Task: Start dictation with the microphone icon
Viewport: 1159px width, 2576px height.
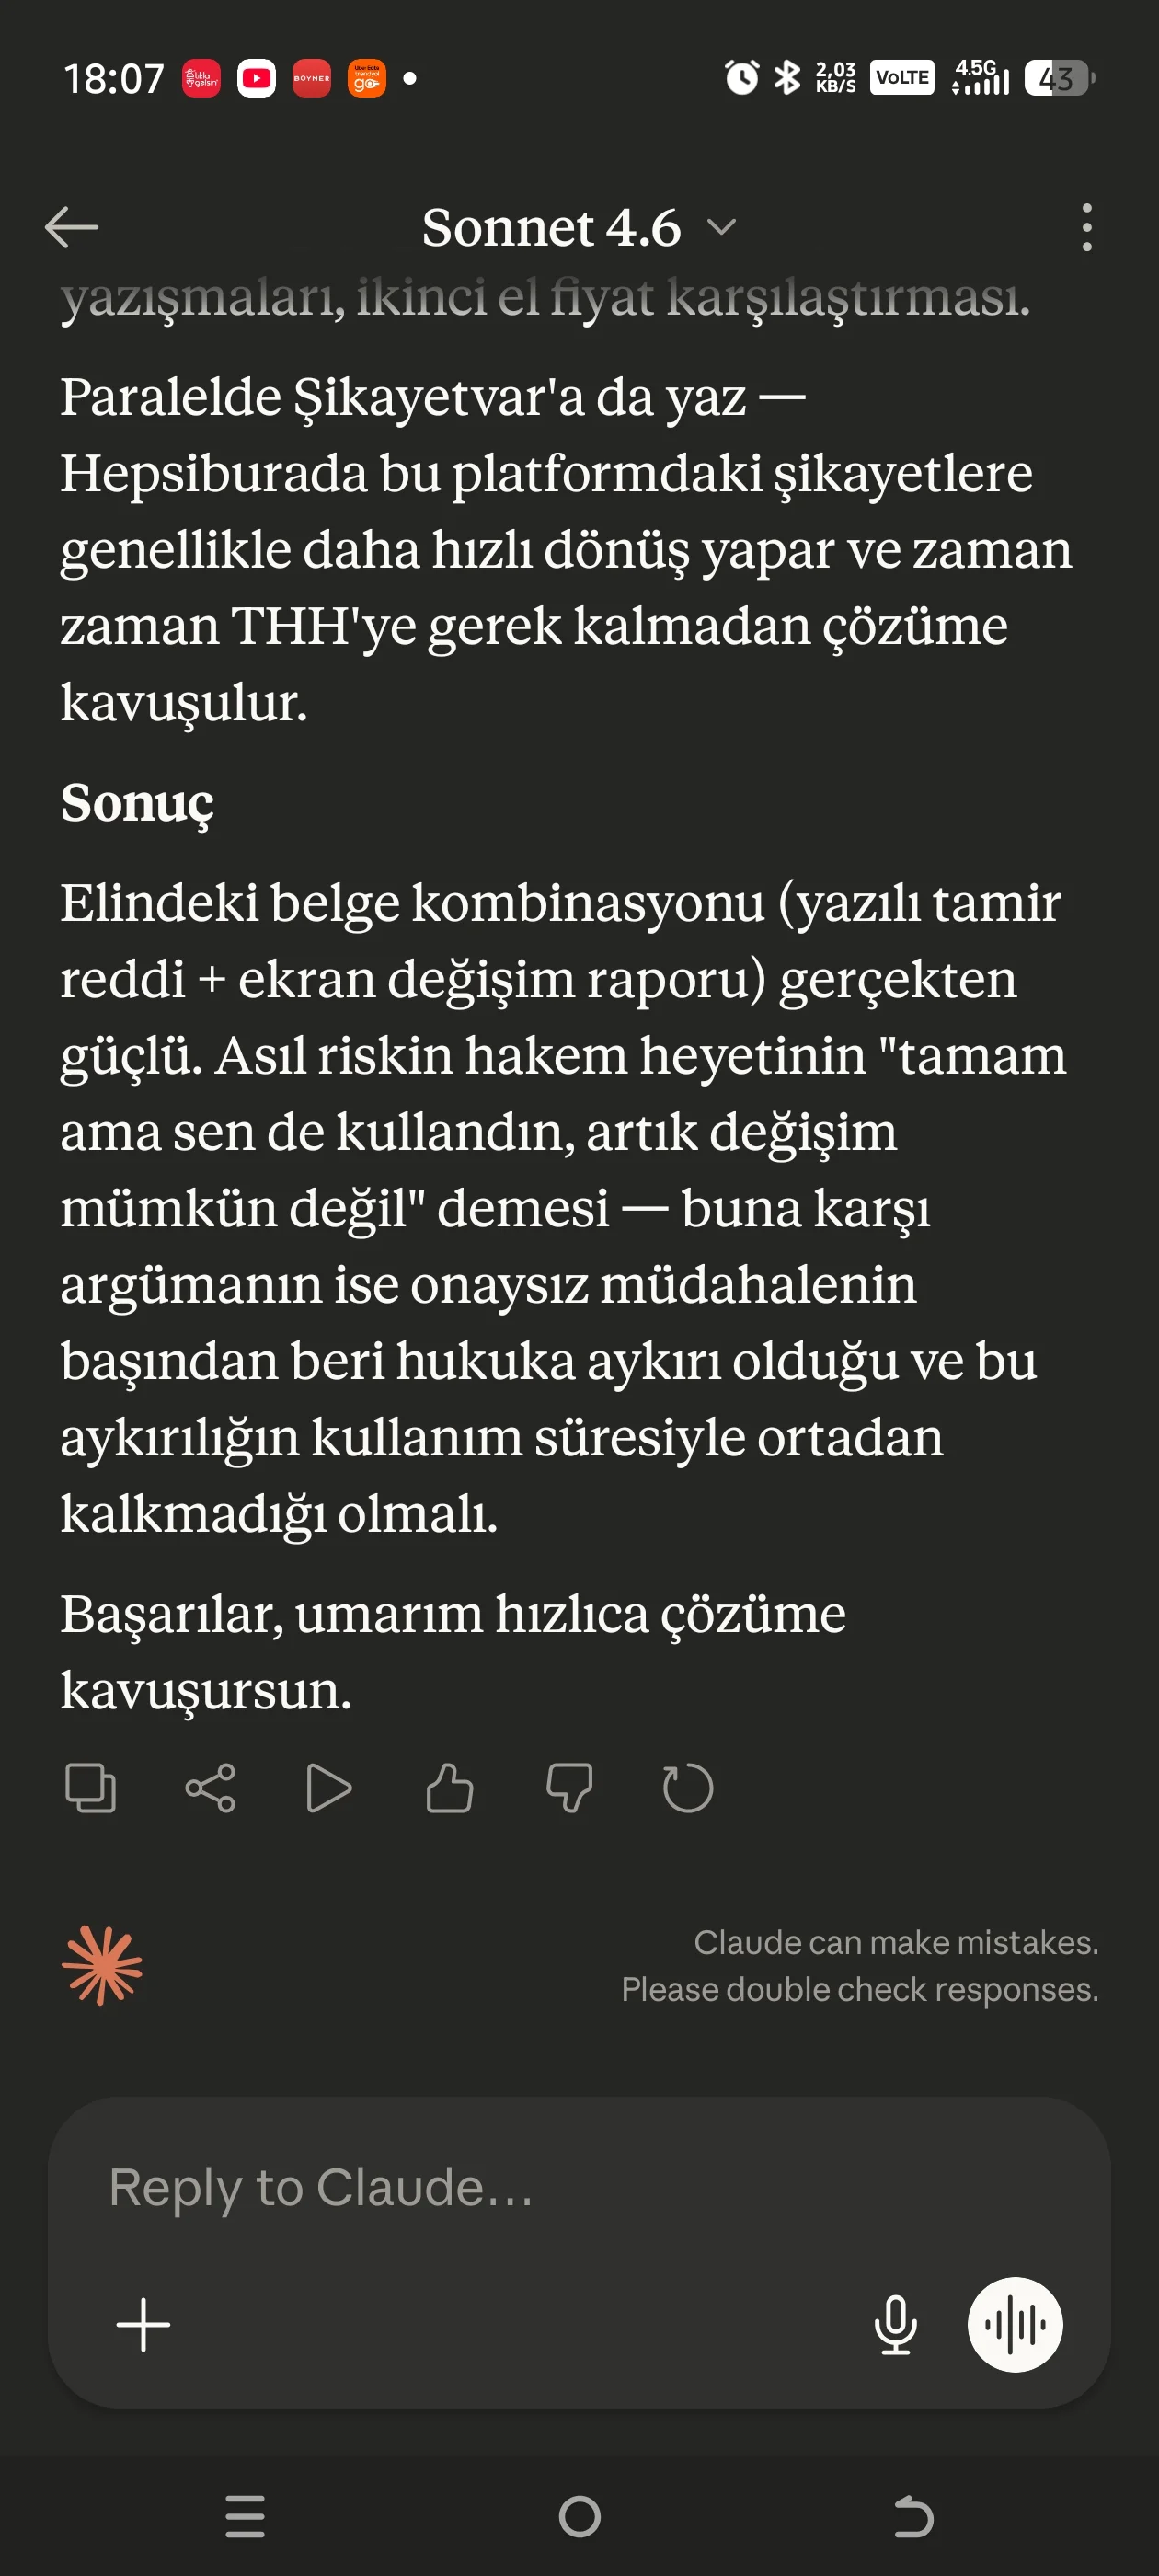Action: tap(895, 2325)
